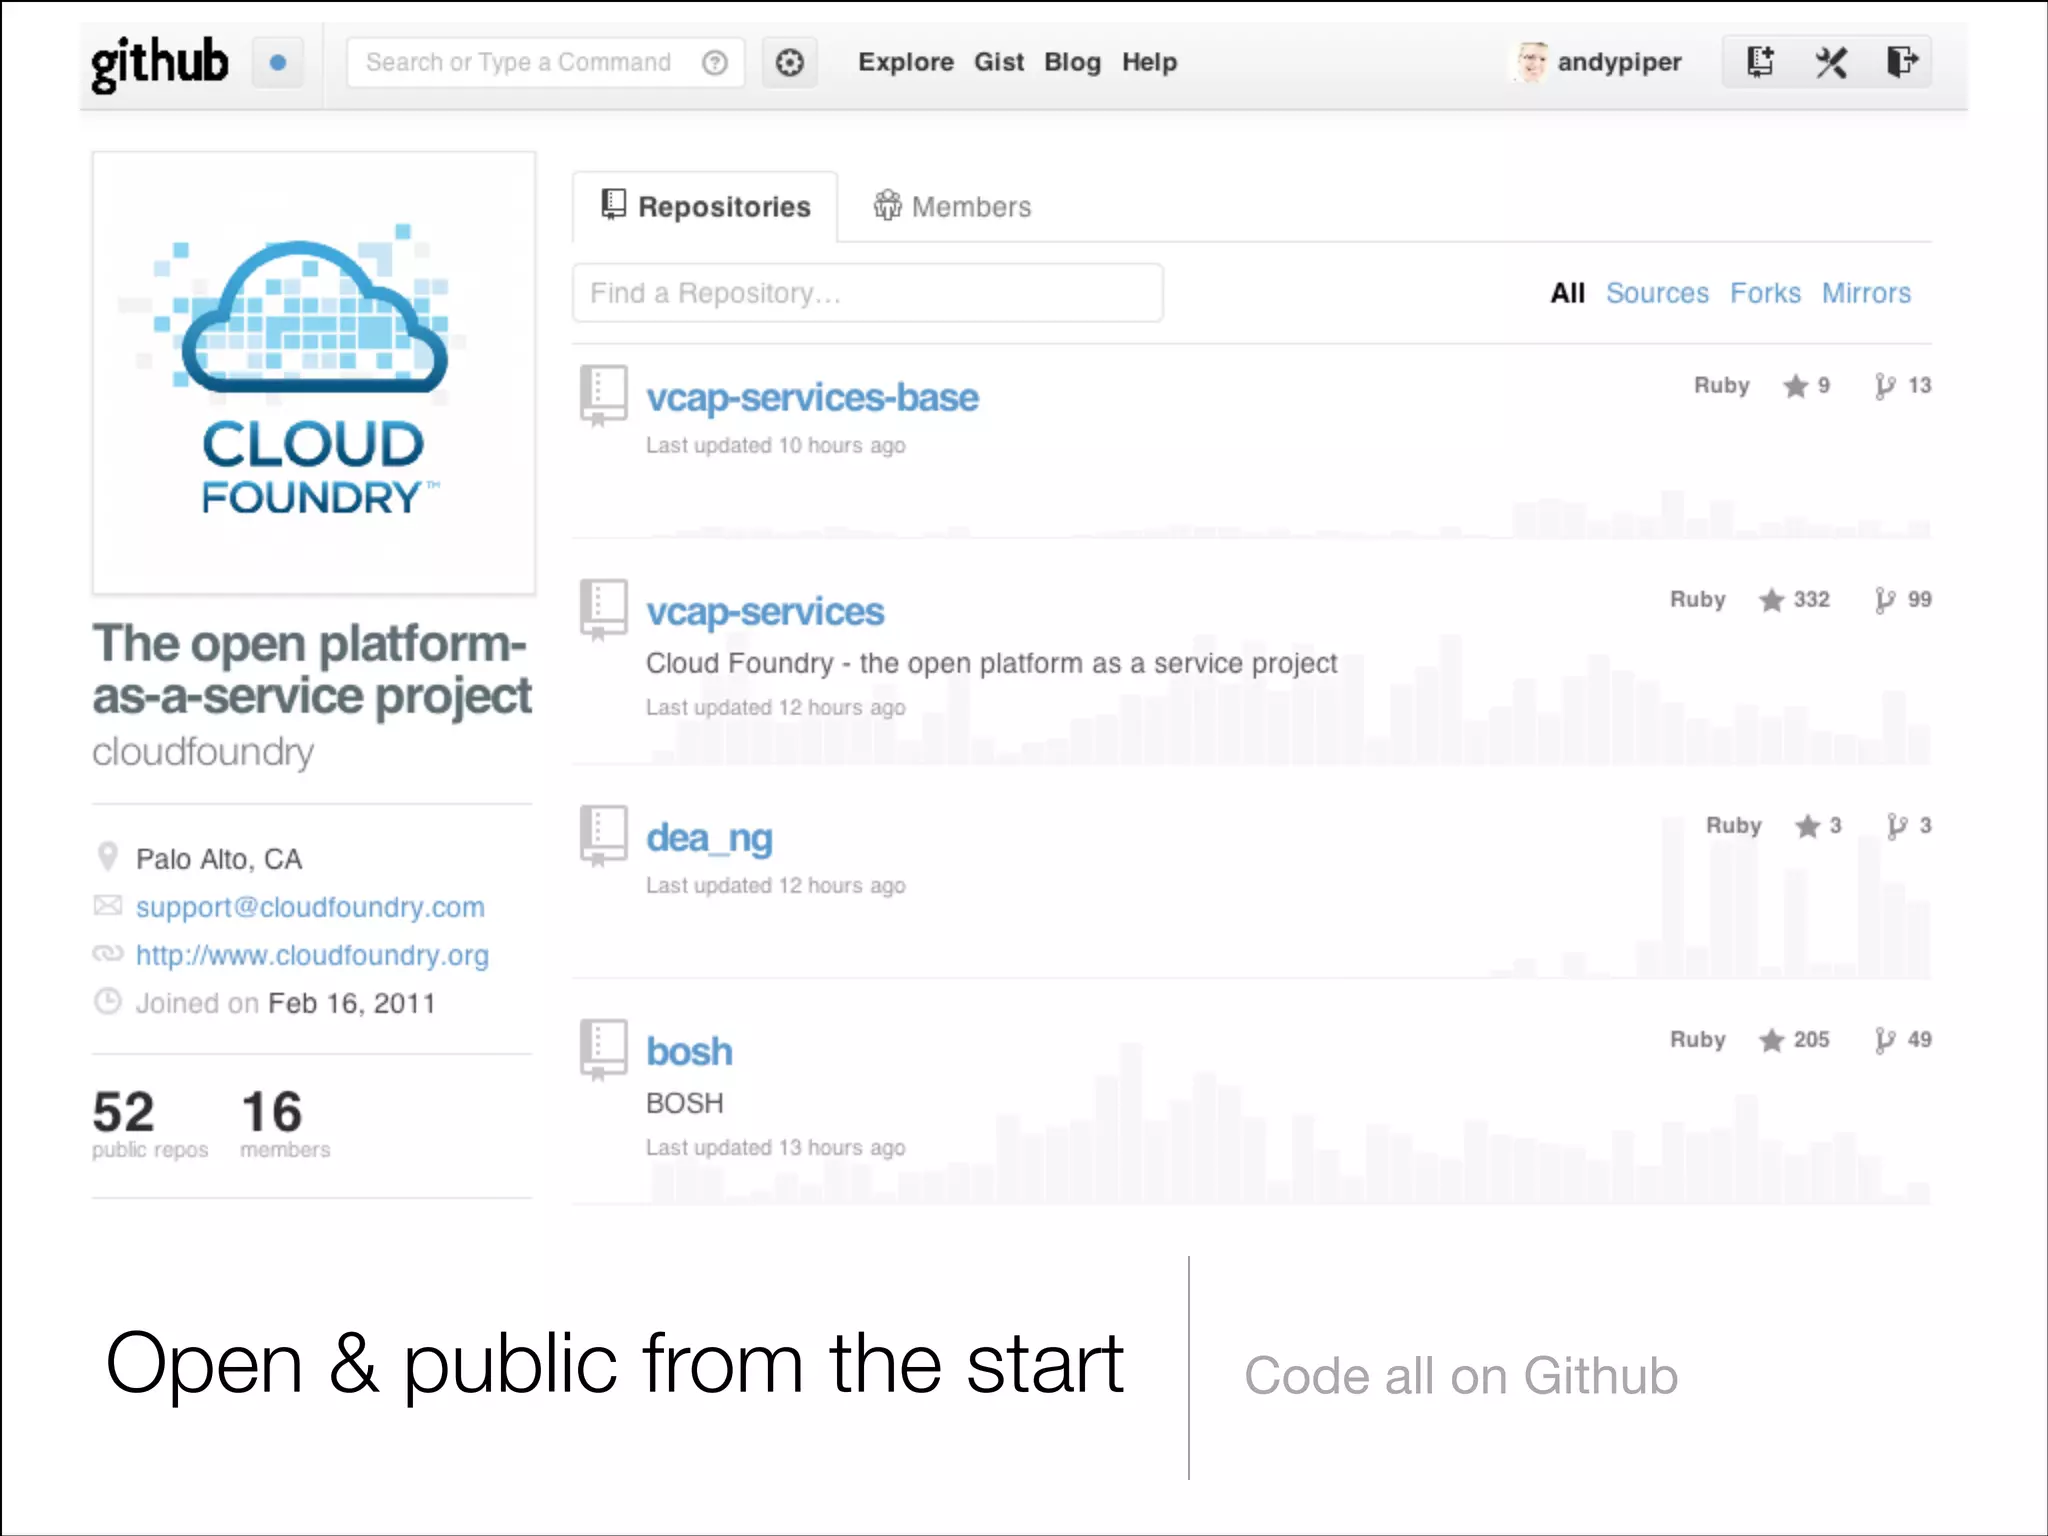The height and width of the screenshot is (1536, 2048).
Task: Create a new repository via book-plus icon
Action: click(x=1760, y=62)
